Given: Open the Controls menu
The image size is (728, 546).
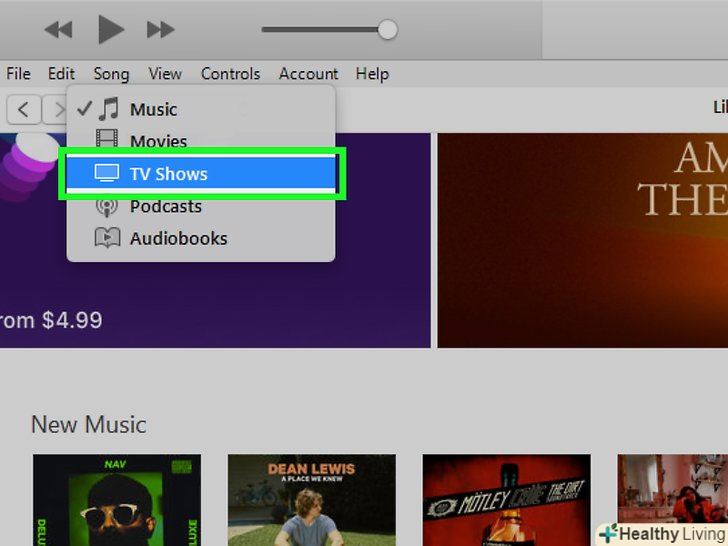Looking at the screenshot, I should point(230,74).
